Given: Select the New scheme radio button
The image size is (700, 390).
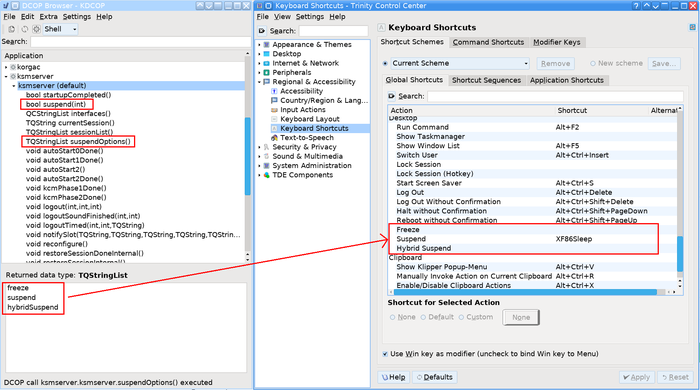Looking at the screenshot, I should 593,63.
